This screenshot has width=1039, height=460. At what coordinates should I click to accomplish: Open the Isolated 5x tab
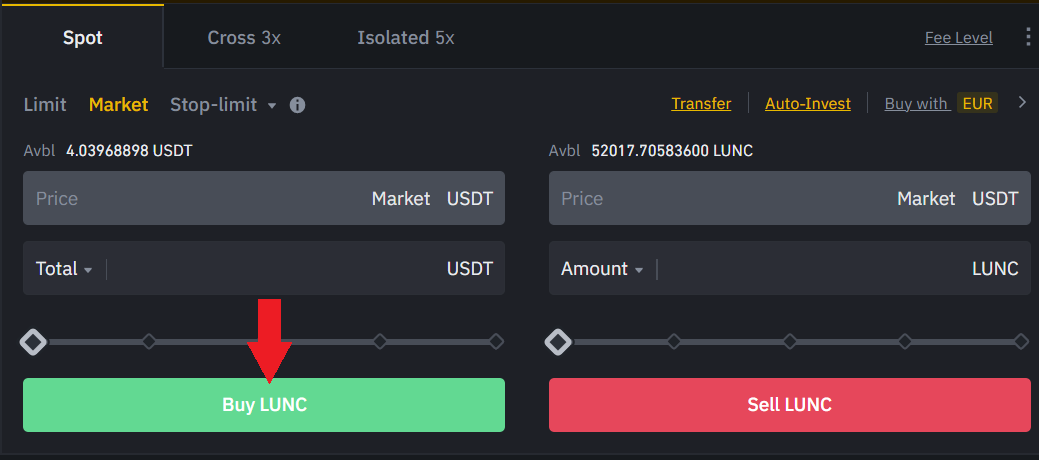pyautogui.click(x=405, y=38)
